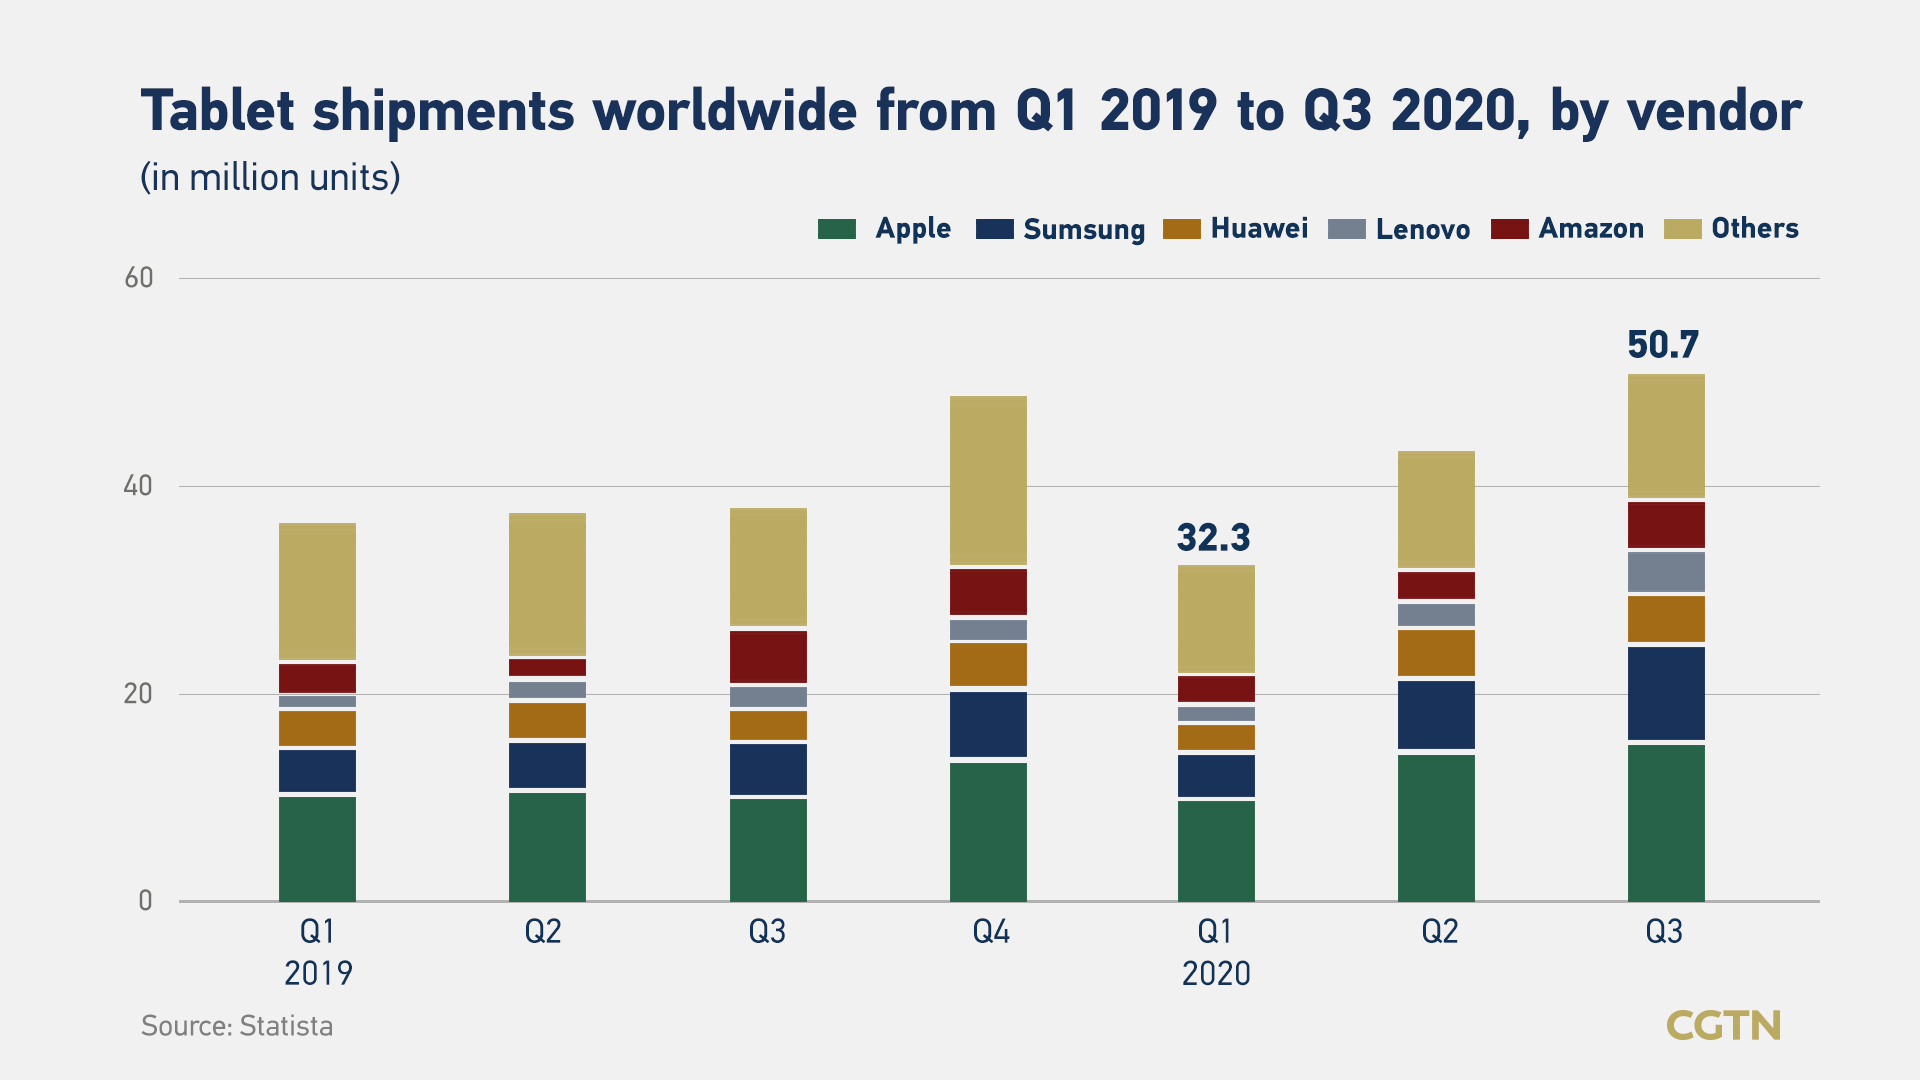Click the Apple segment of the 50.7 bar
The width and height of the screenshot is (1920, 1080).
pyautogui.click(x=1666, y=823)
